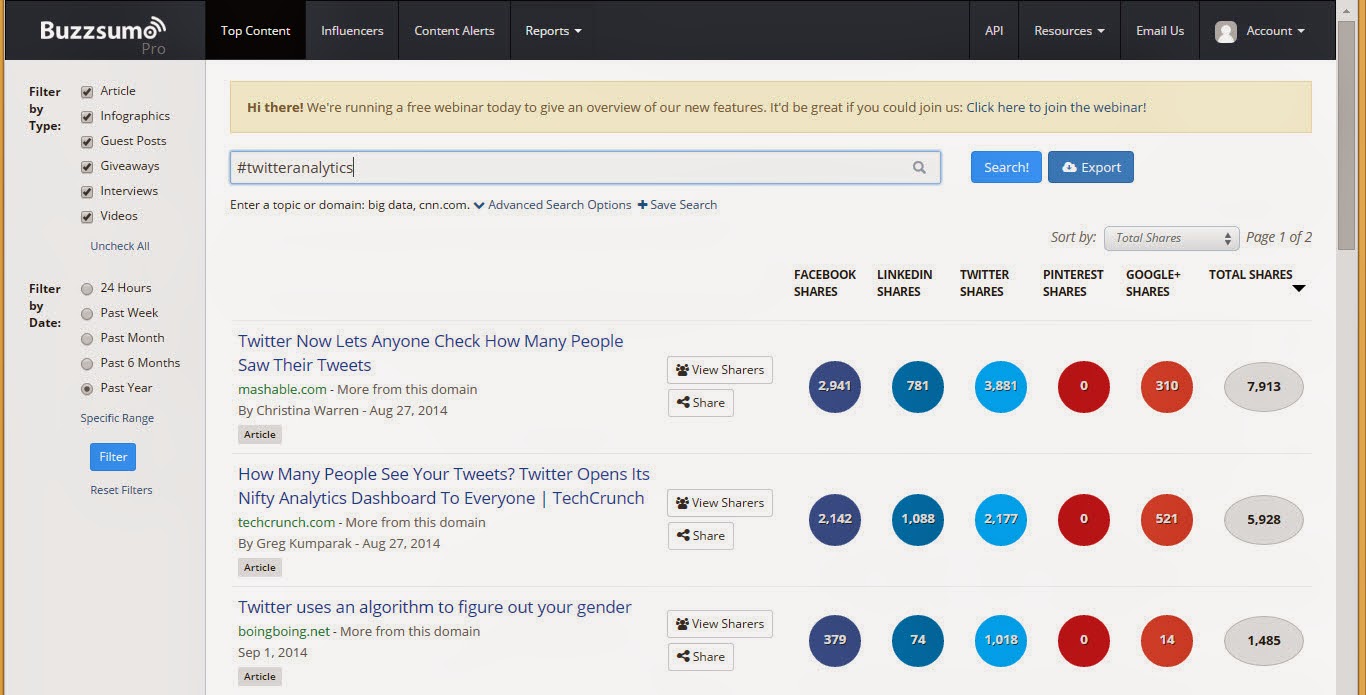The height and width of the screenshot is (695, 1366).
Task: View Sharers of the Mashable article
Action: [720, 370]
